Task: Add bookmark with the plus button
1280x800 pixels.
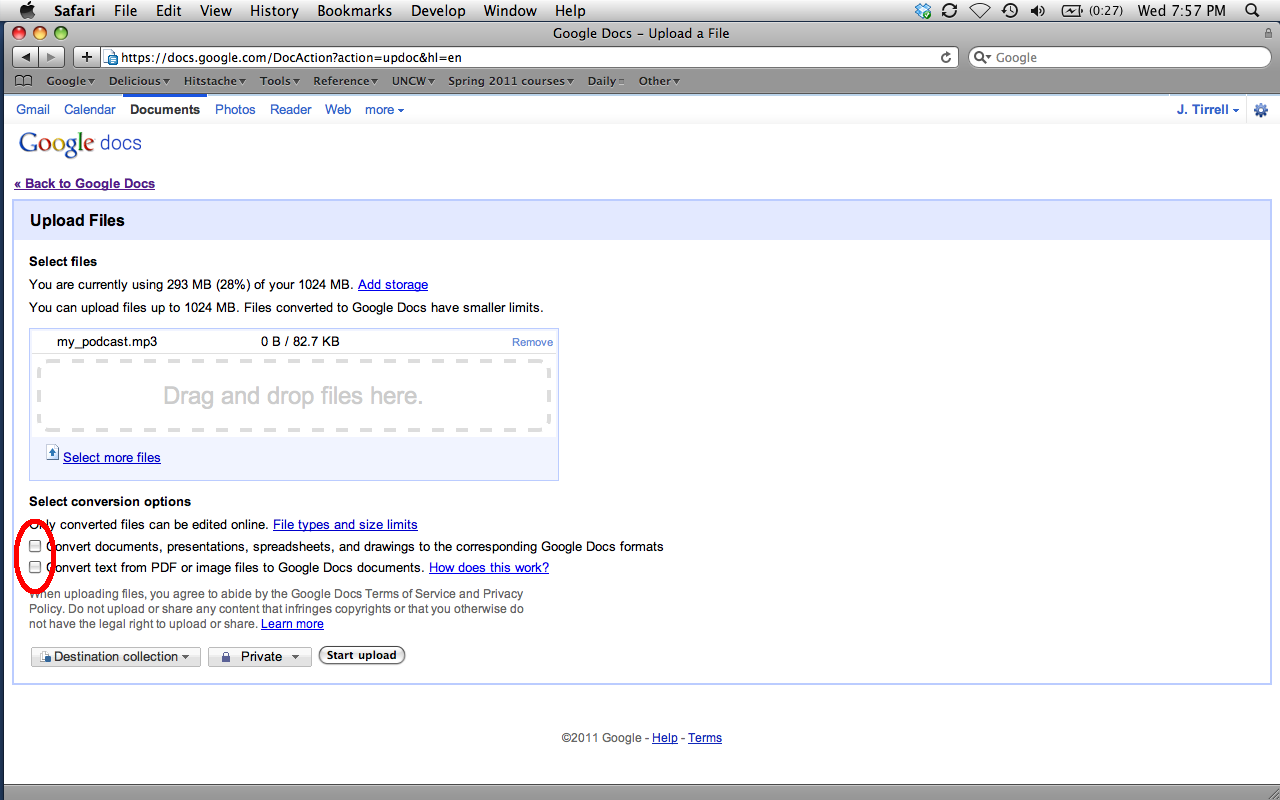Action: click(x=86, y=57)
